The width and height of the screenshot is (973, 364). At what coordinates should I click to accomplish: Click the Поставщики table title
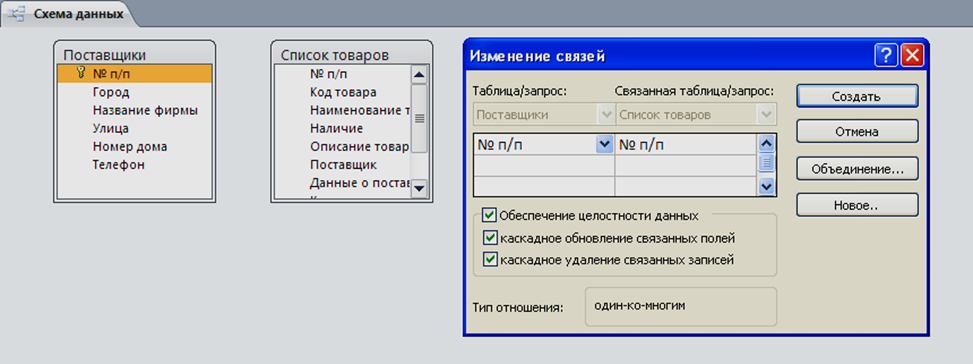coord(105,55)
